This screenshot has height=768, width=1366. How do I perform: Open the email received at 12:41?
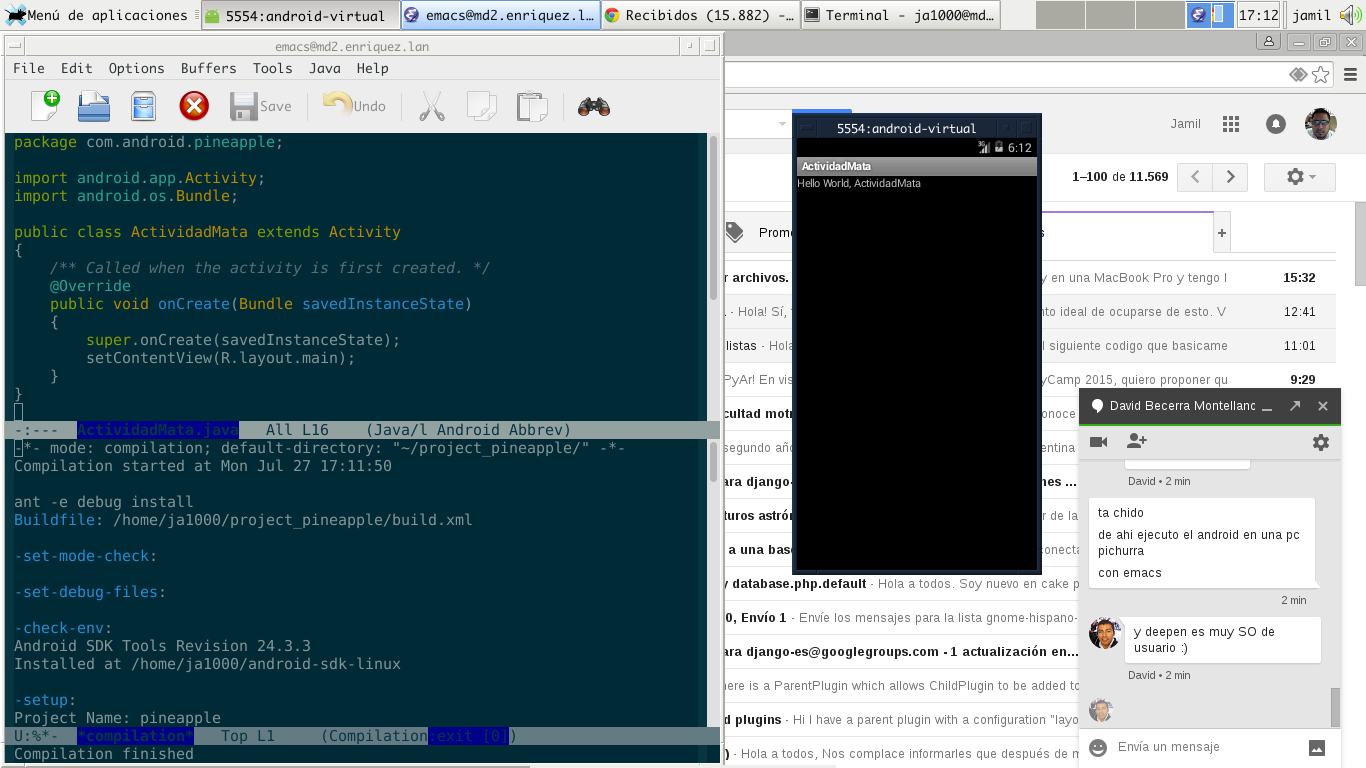click(1030, 312)
